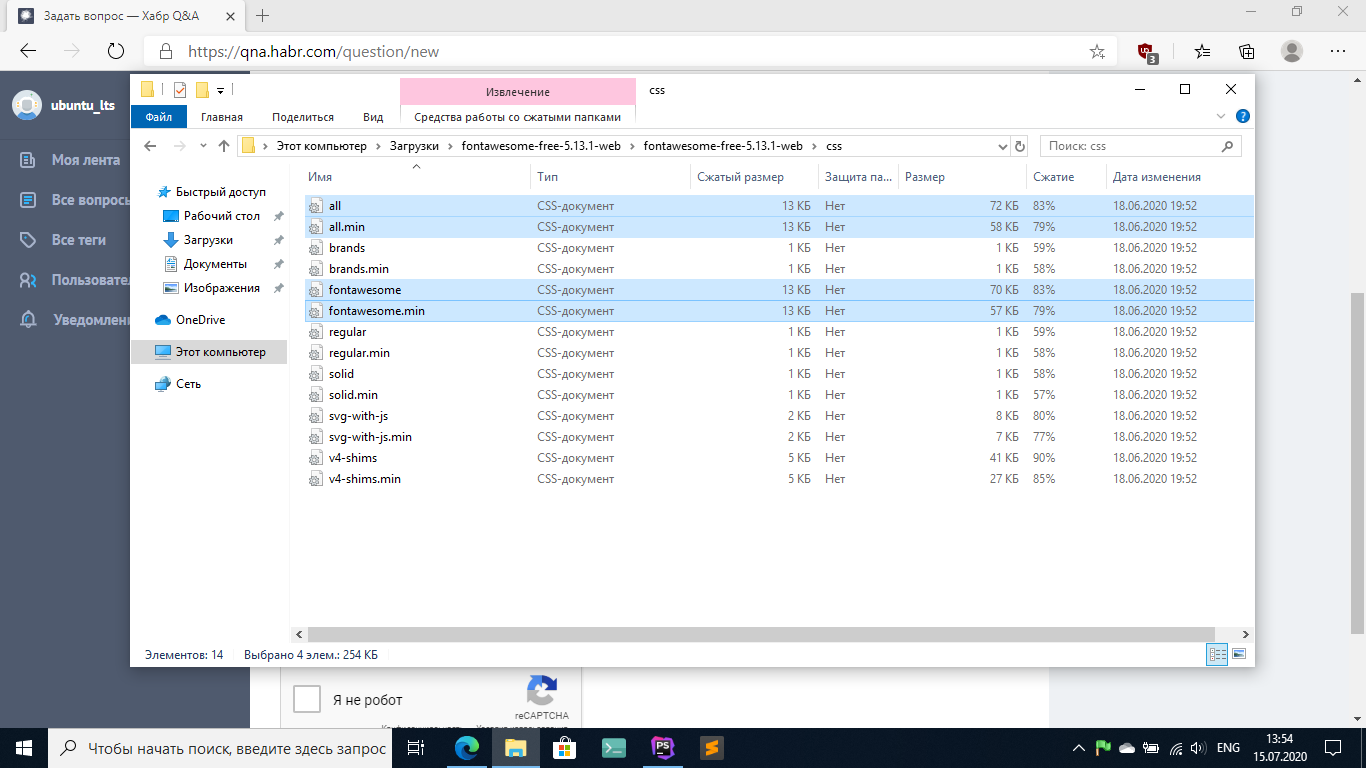The image size is (1366, 768).
Task: Open Windows Start menu
Action: point(24,747)
